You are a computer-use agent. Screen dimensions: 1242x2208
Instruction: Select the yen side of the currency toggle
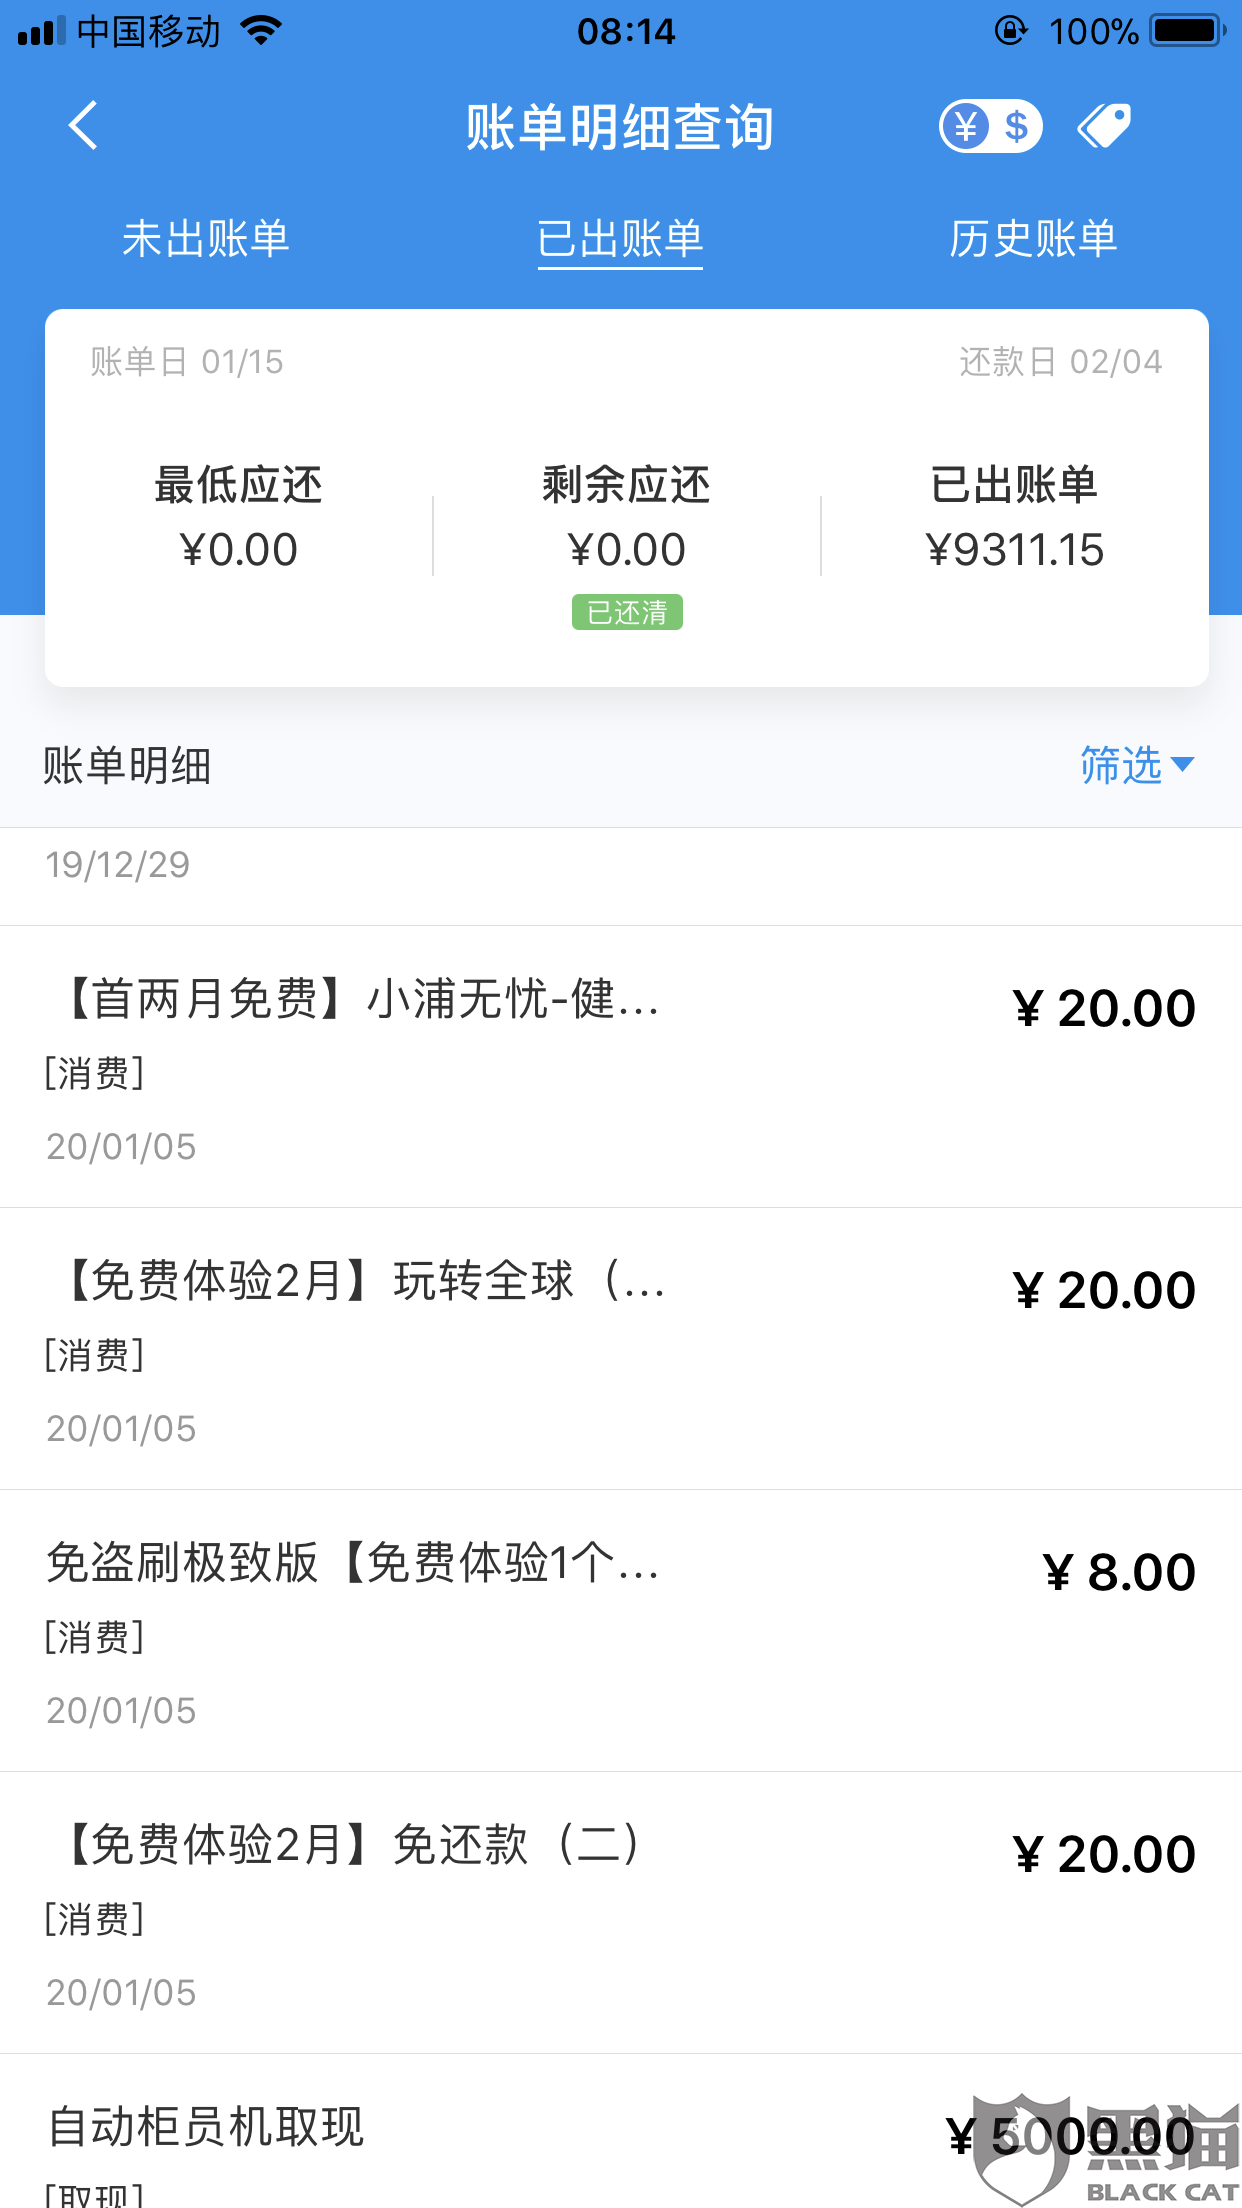965,126
